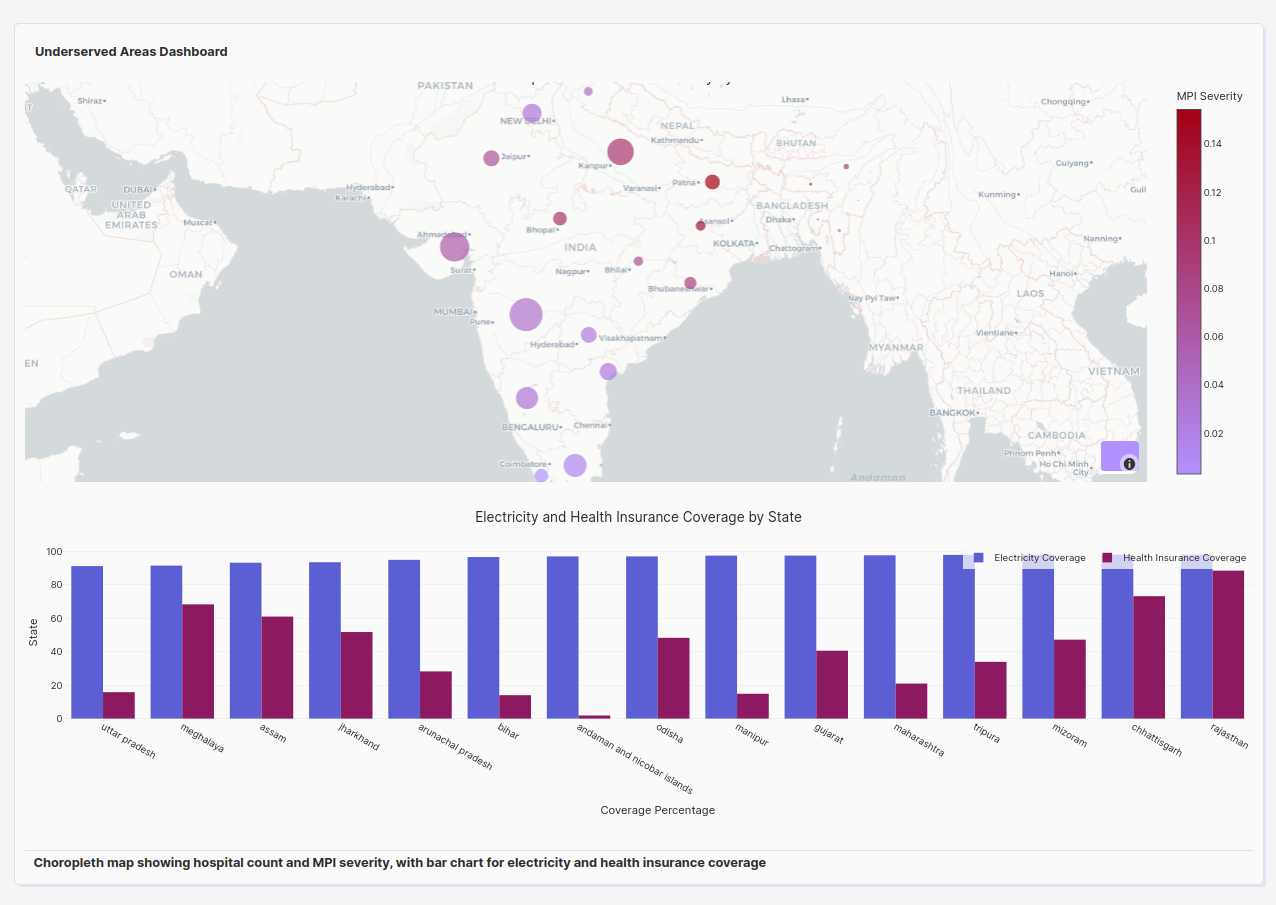The width and height of the screenshot is (1276, 905).
Task: Click the uttar pradesh health insurance bar
Action: pyautogui.click(x=119, y=705)
